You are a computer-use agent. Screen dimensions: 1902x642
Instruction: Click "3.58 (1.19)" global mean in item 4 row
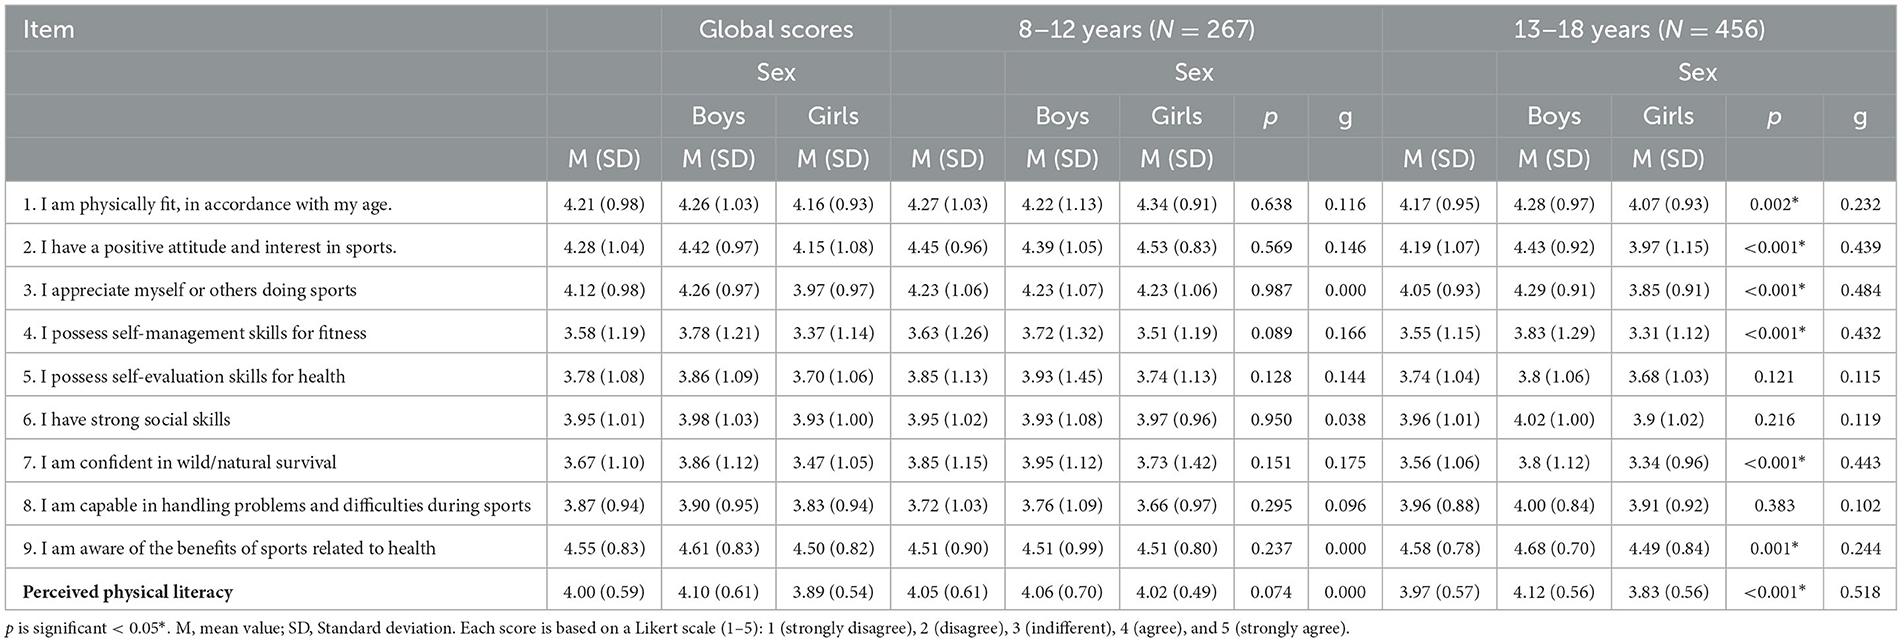click(x=604, y=333)
